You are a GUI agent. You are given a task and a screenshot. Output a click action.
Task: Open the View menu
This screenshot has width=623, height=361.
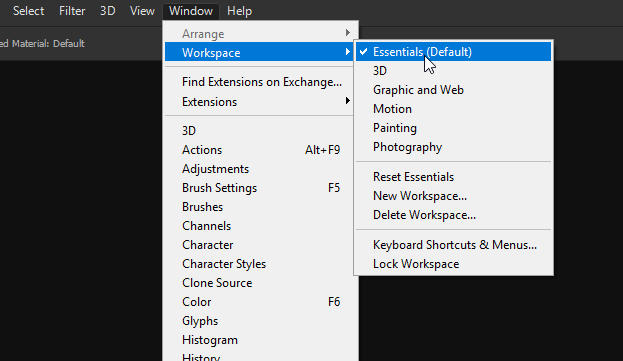tap(142, 11)
